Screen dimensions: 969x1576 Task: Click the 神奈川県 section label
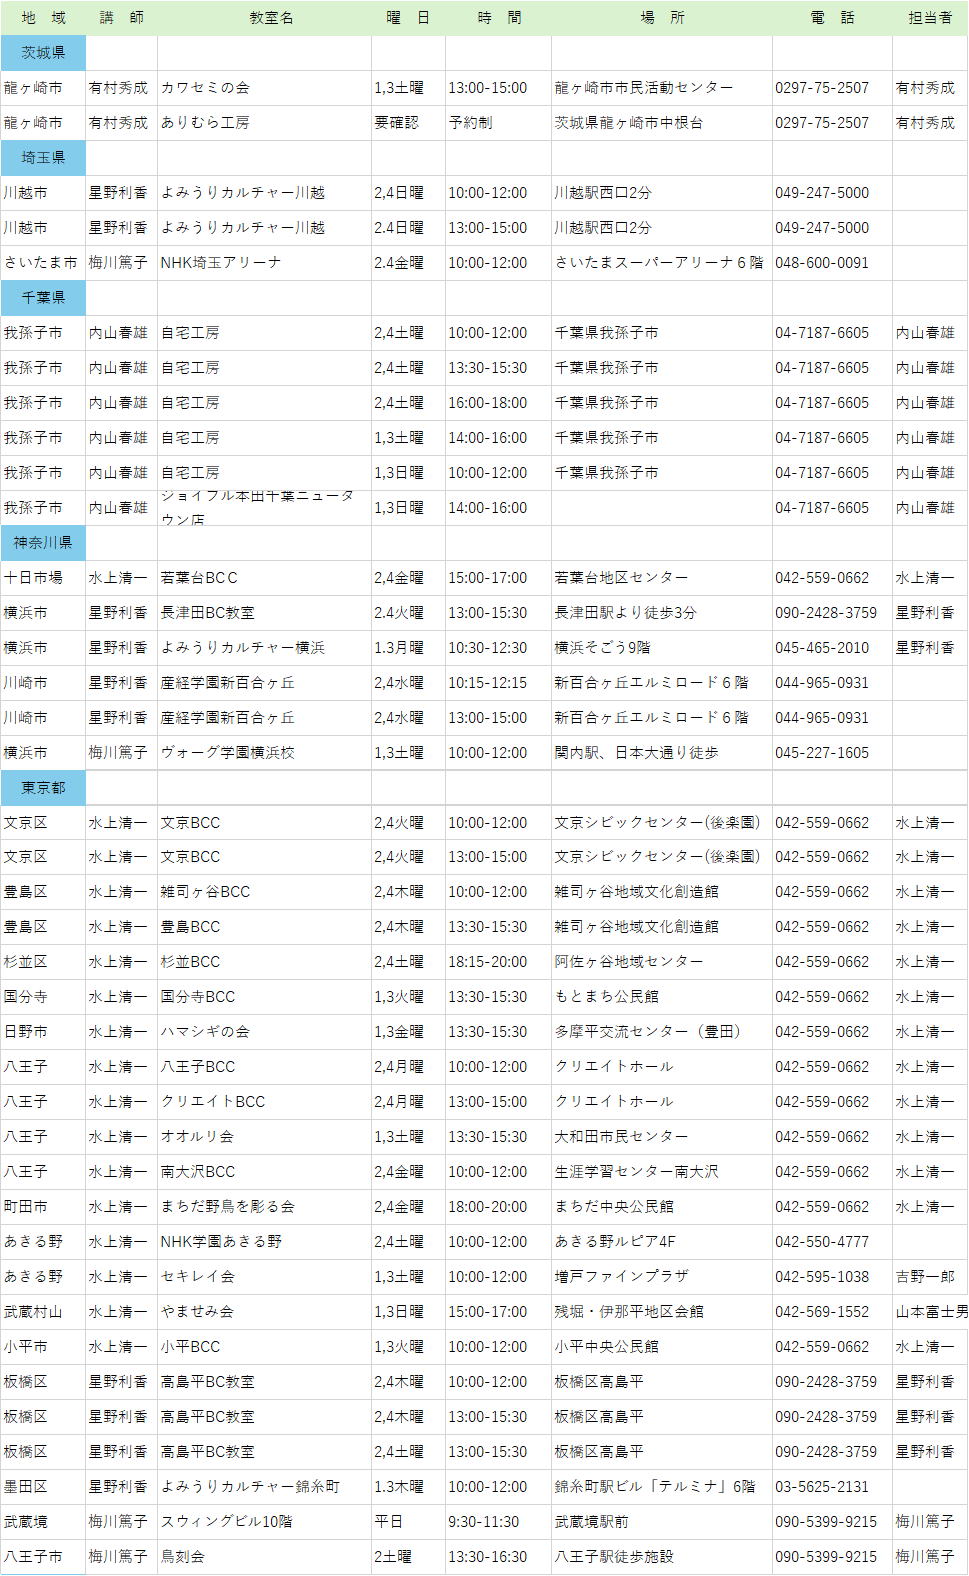tap(43, 543)
